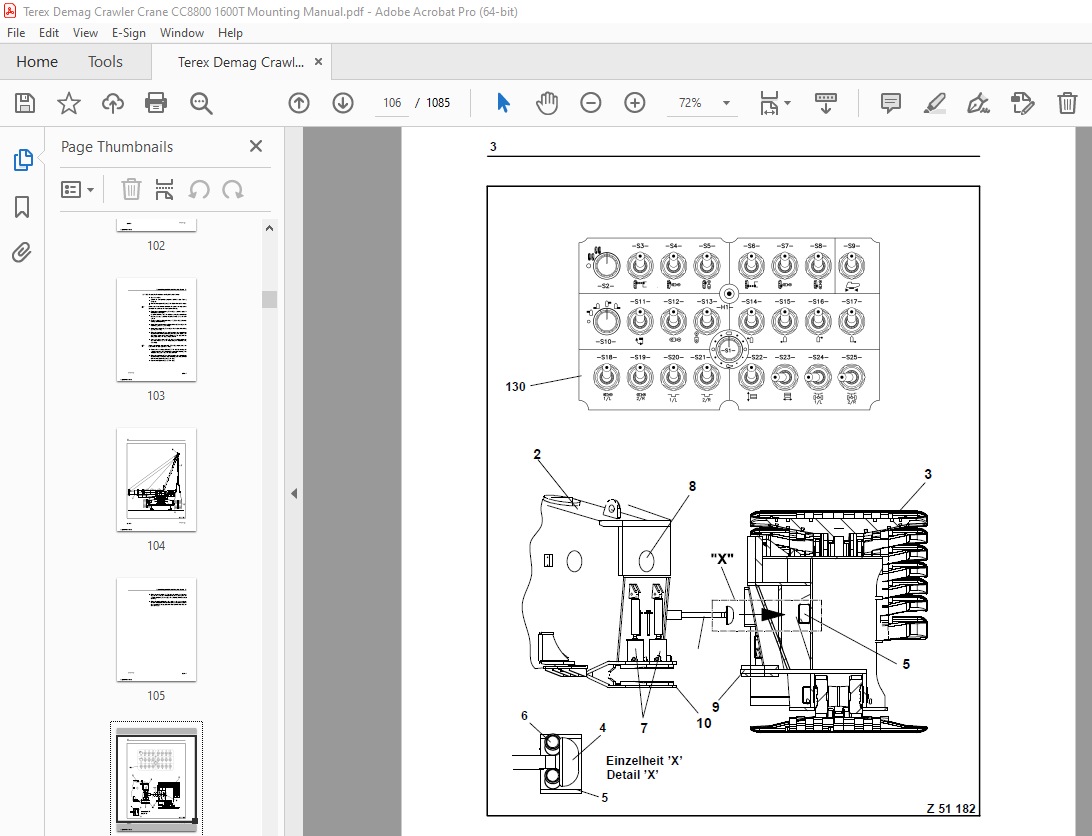Image resolution: width=1092 pixels, height=836 pixels.
Task: Open the View menu
Action: click(85, 33)
